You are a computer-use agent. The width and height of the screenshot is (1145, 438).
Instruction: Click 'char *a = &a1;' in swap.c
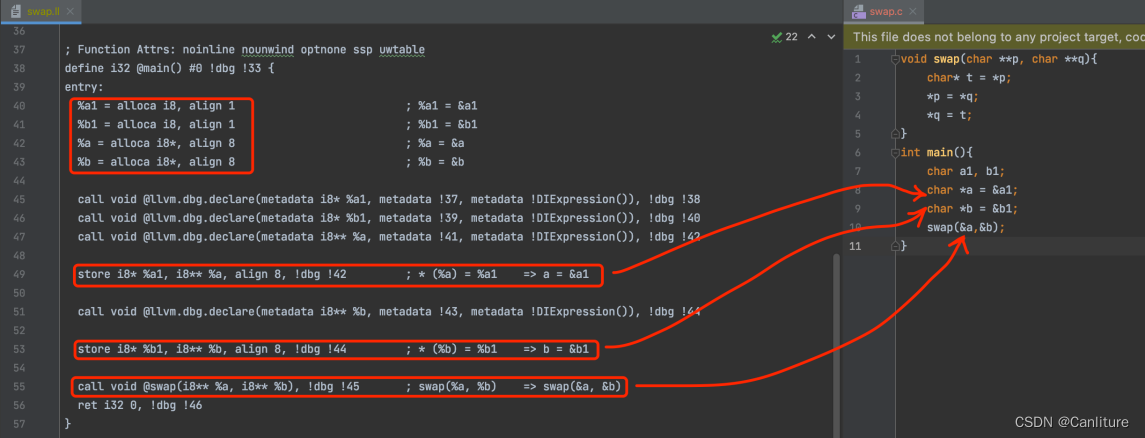[973, 190]
